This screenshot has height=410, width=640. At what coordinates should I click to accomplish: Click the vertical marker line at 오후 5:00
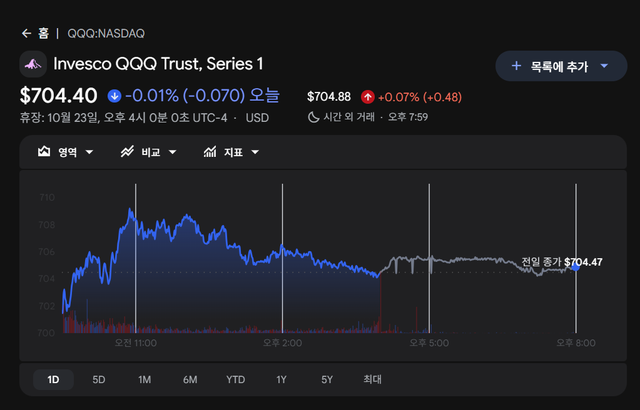429,258
